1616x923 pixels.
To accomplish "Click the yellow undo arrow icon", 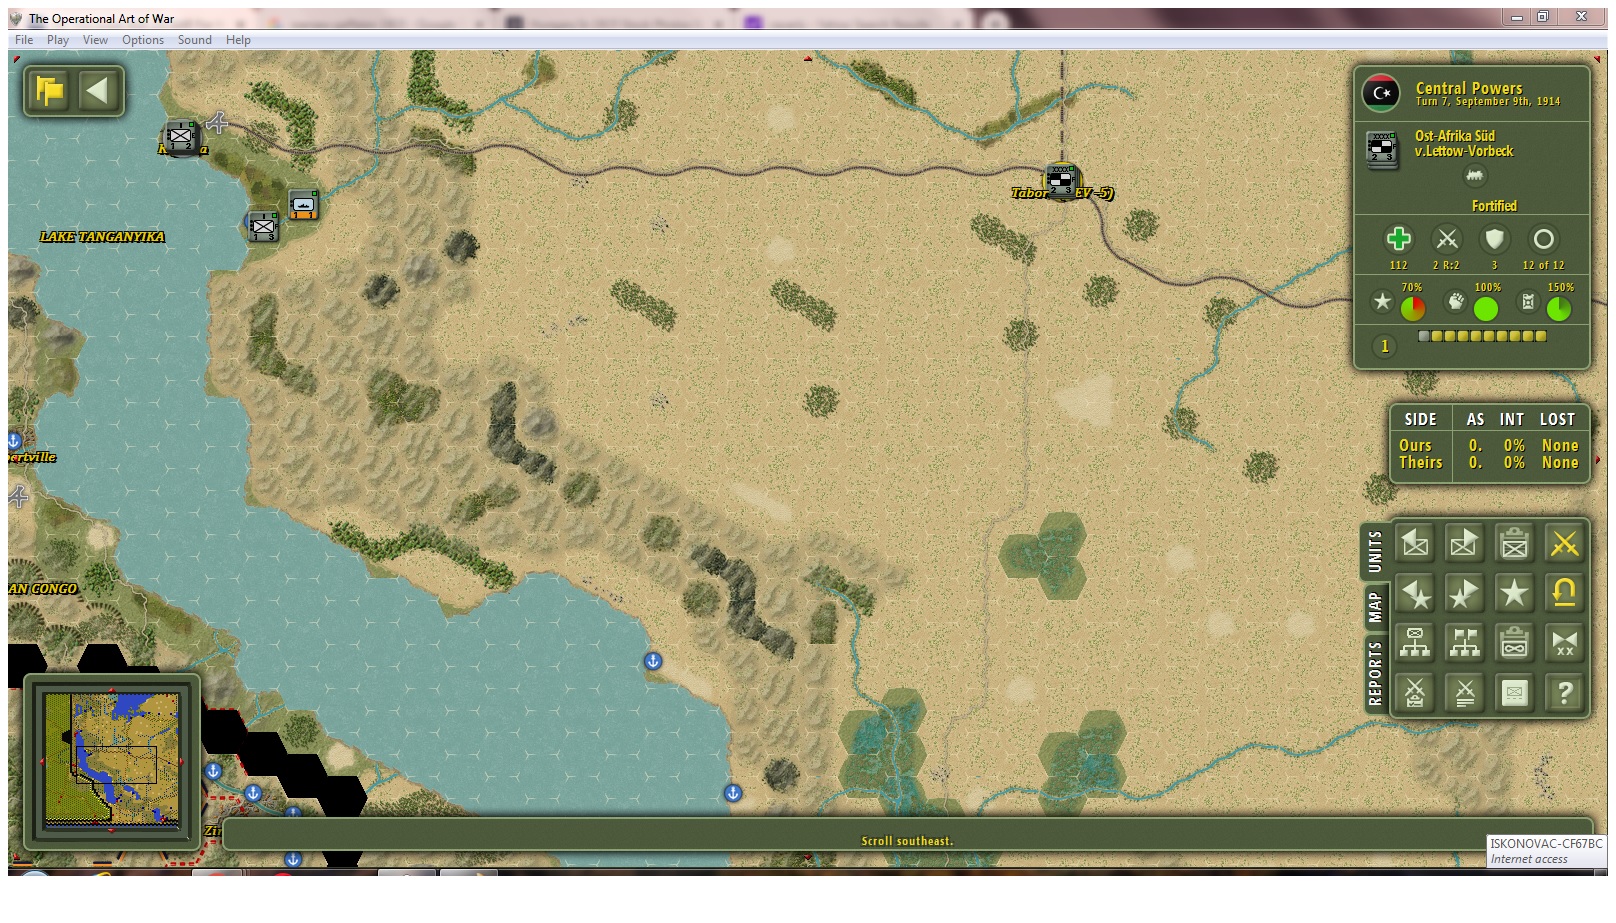I will pyautogui.click(x=1564, y=593).
